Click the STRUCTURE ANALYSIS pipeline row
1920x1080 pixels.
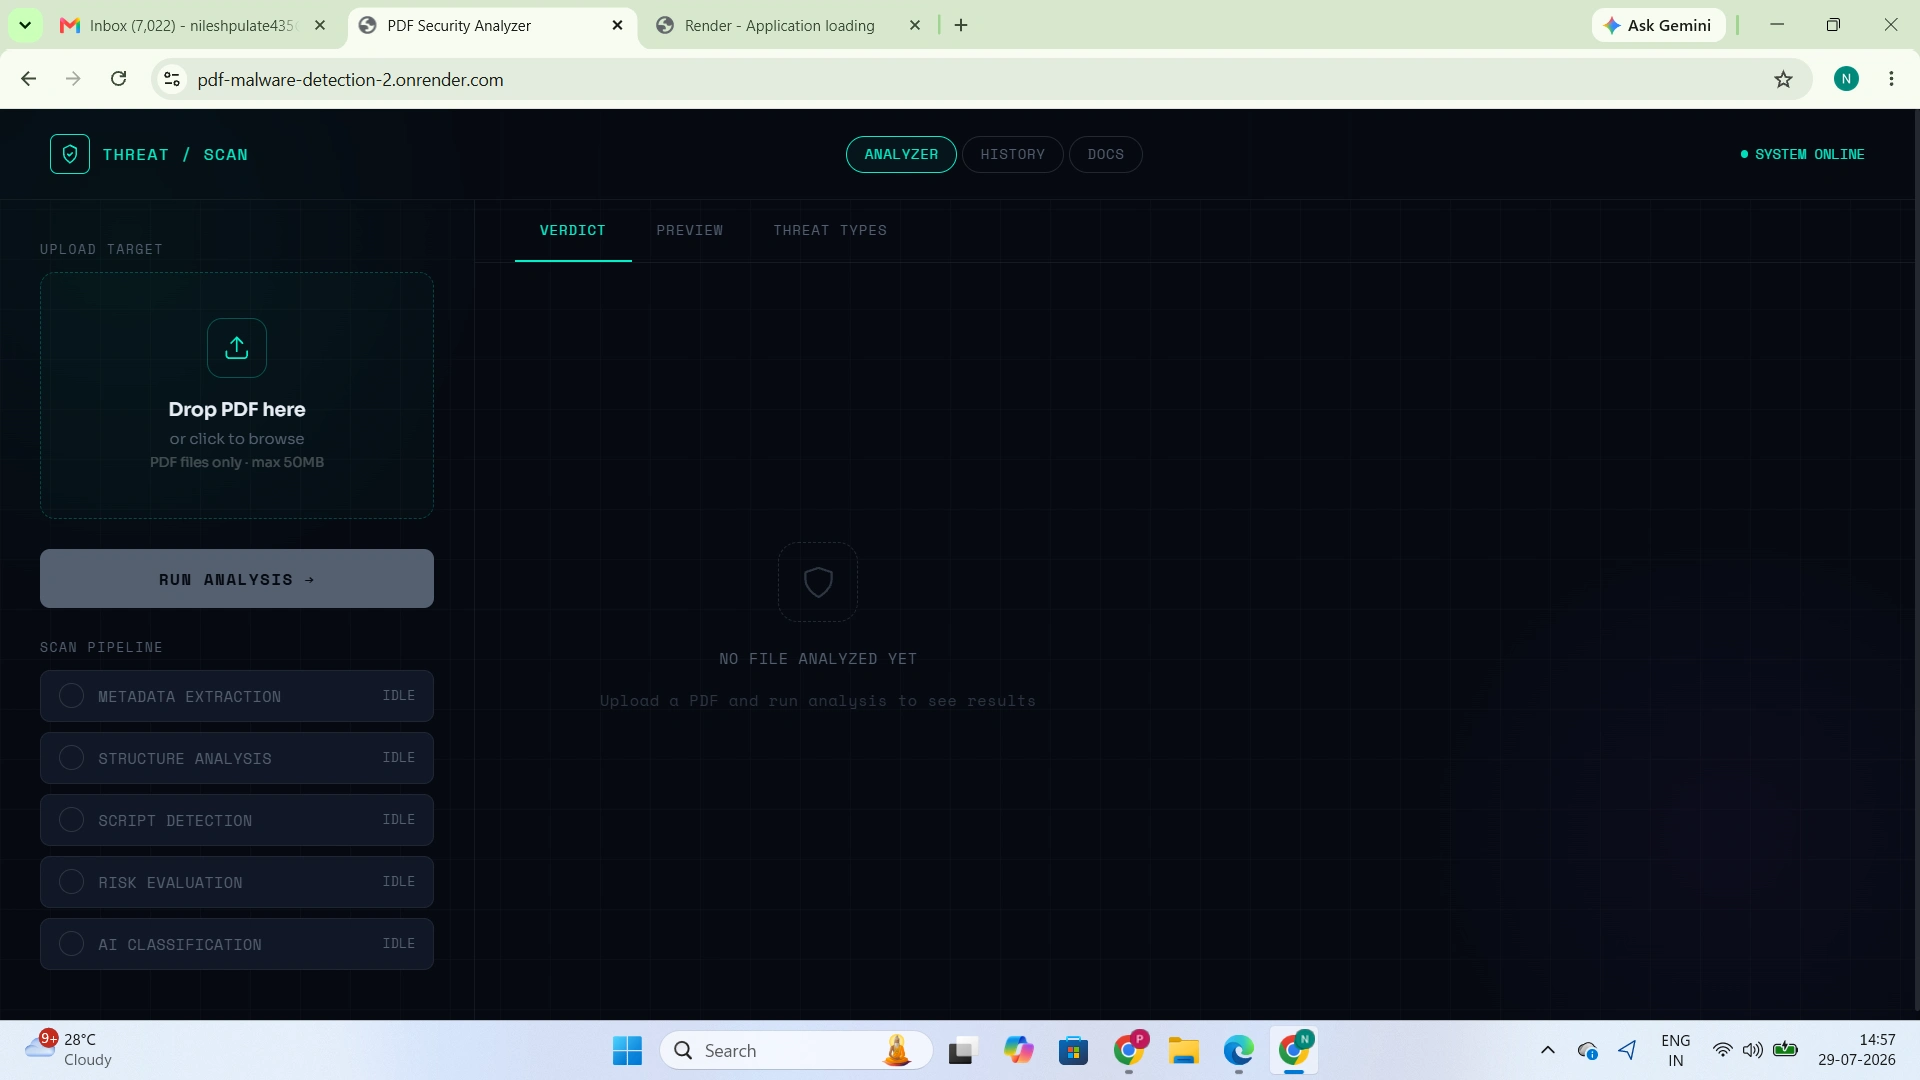[x=237, y=758]
